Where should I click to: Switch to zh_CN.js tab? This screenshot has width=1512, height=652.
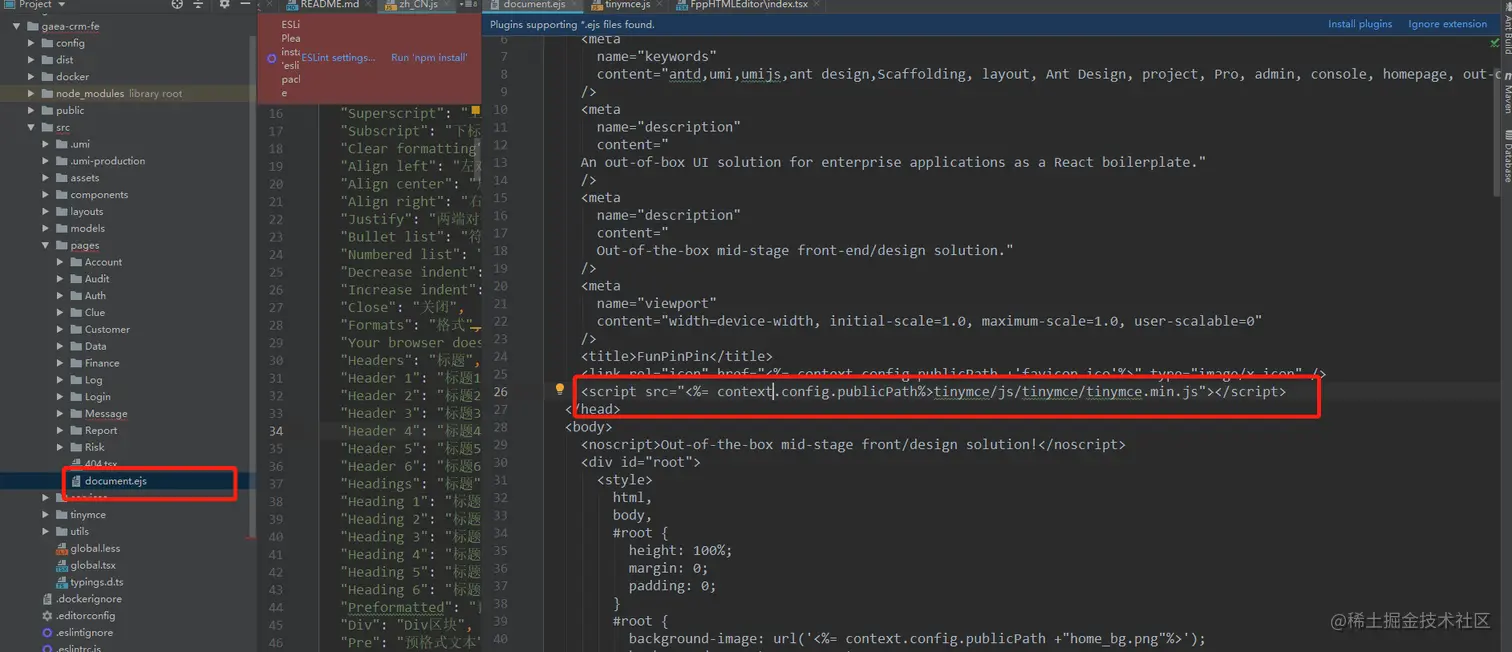click(x=417, y=5)
